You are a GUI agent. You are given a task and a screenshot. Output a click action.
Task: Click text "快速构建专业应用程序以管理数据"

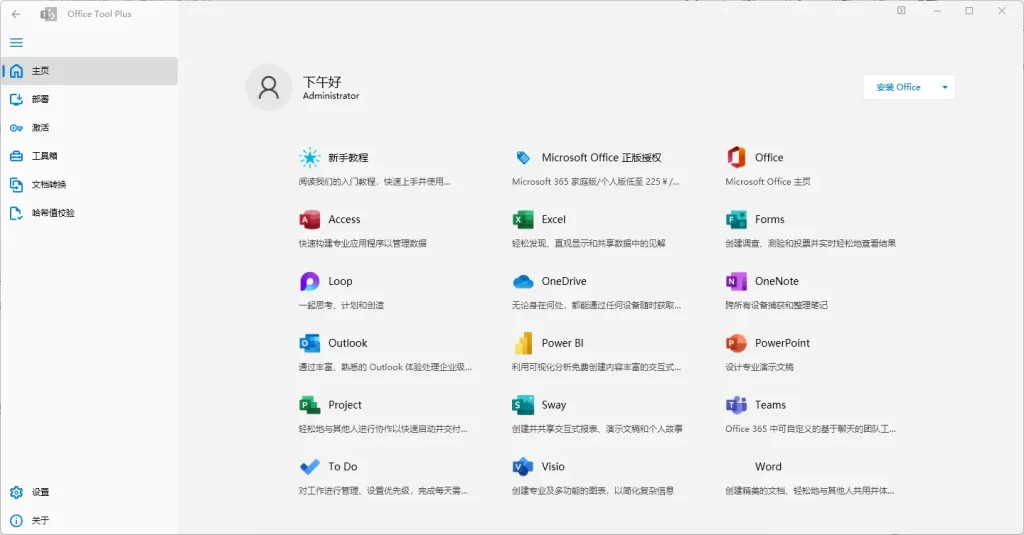tap(362, 243)
